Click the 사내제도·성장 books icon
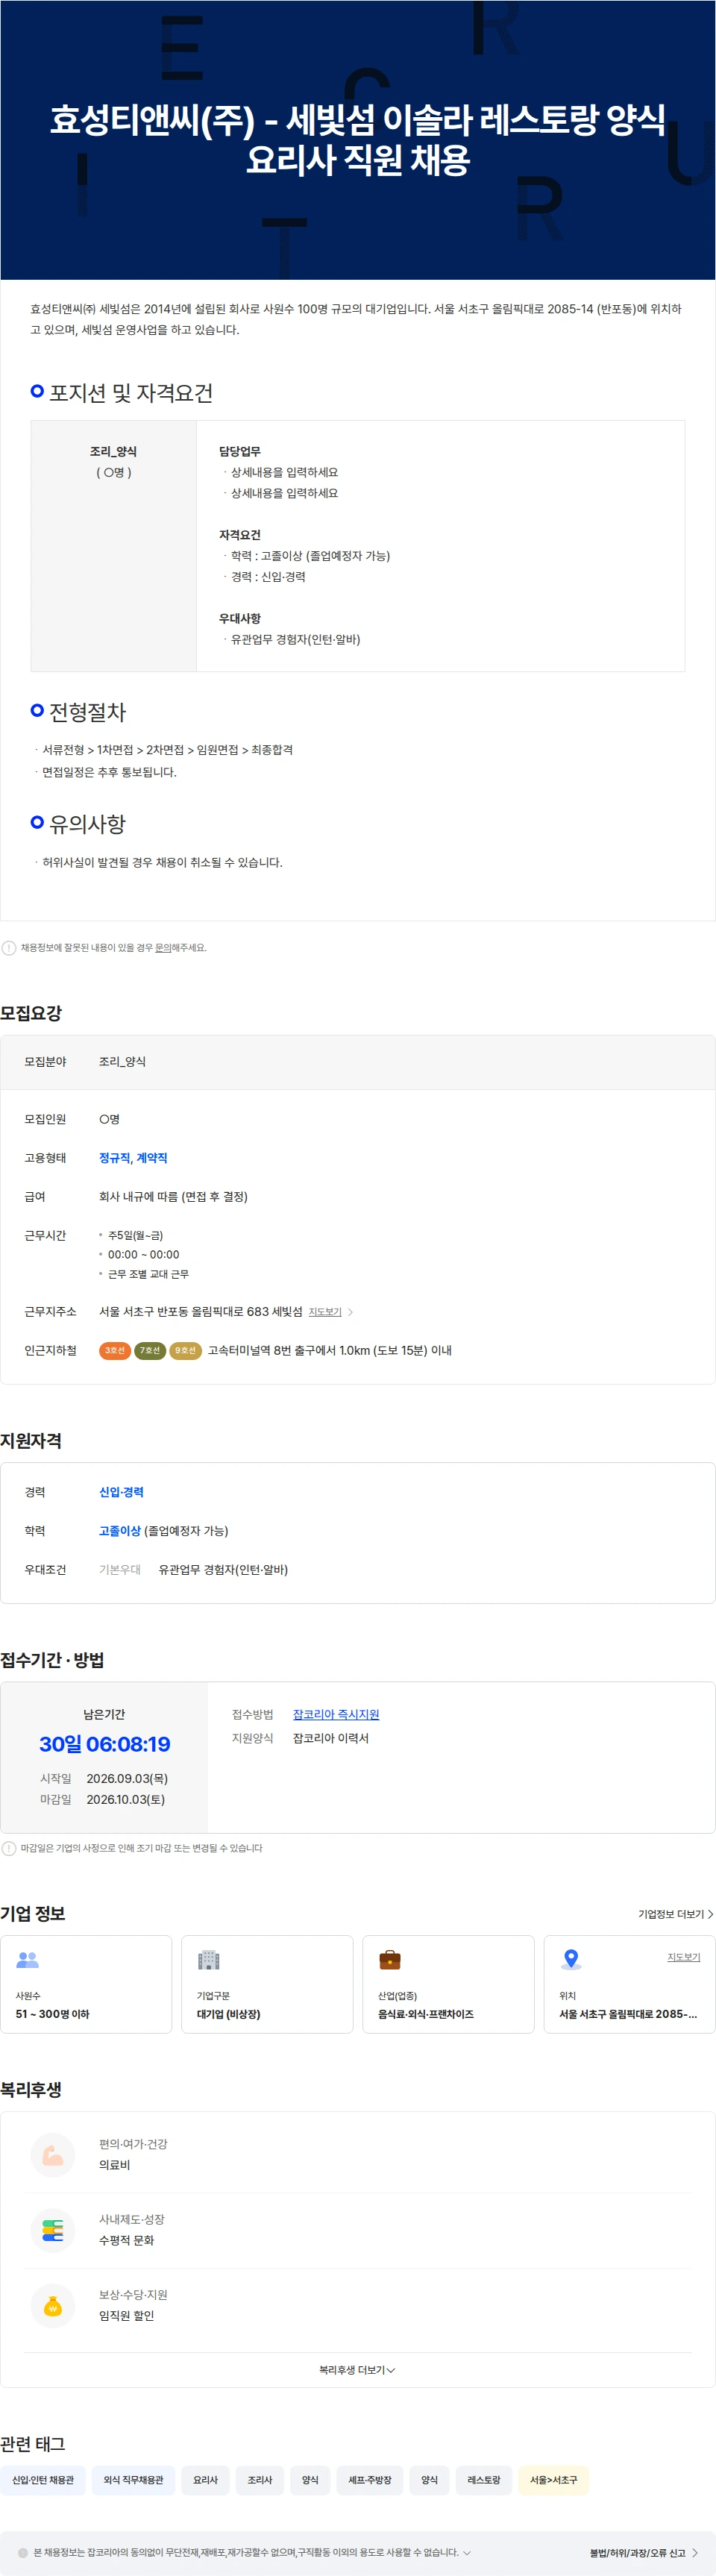 [x=53, y=2230]
